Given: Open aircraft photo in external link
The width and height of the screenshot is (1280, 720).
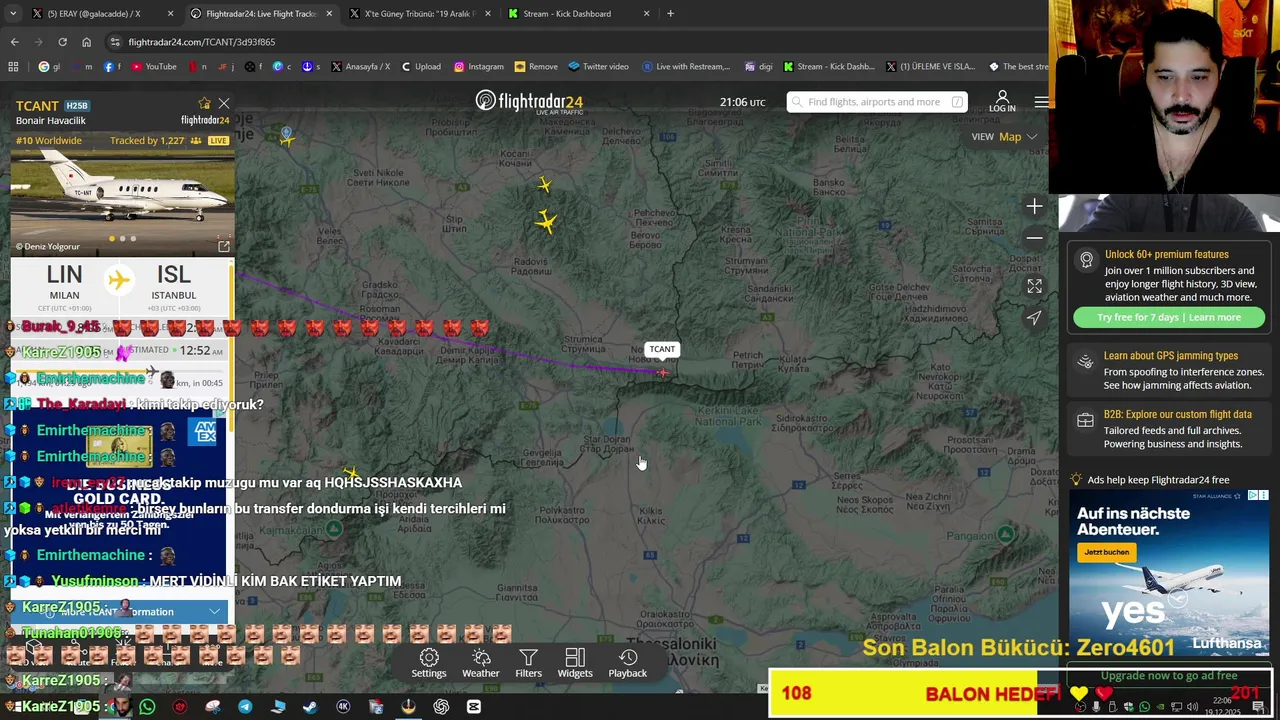Looking at the screenshot, I should (224, 246).
